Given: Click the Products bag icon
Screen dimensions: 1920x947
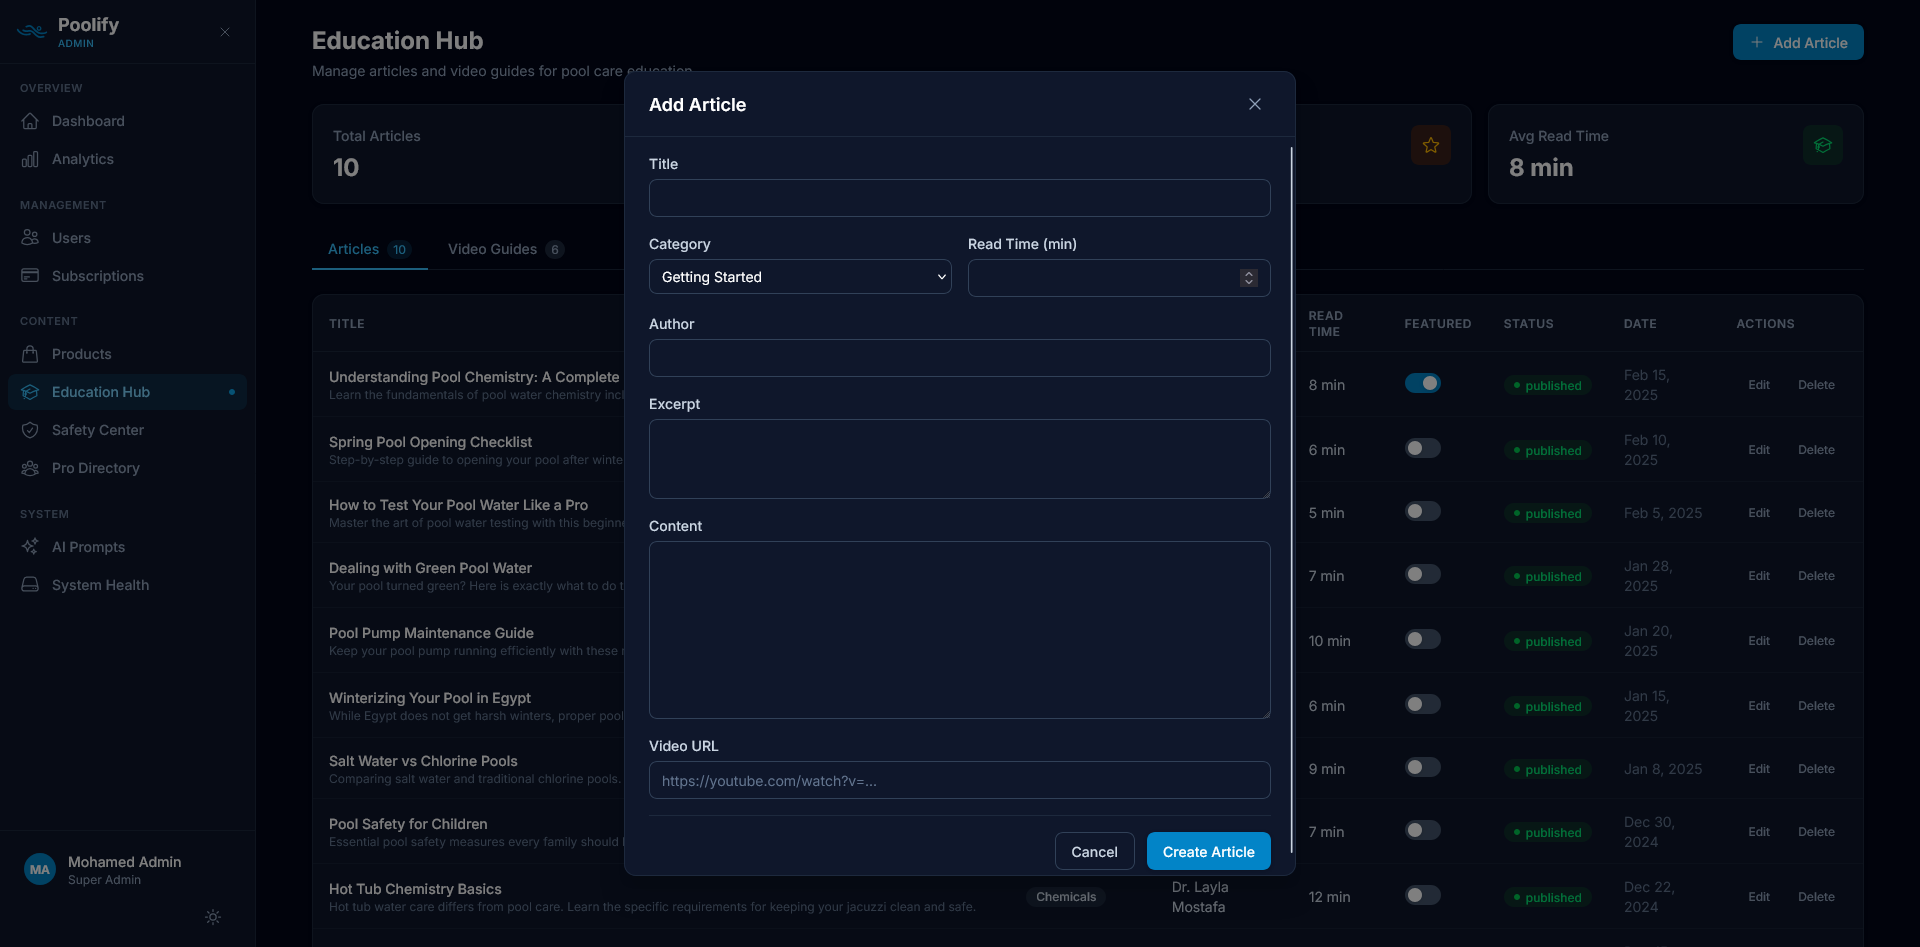Looking at the screenshot, I should pos(30,354).
